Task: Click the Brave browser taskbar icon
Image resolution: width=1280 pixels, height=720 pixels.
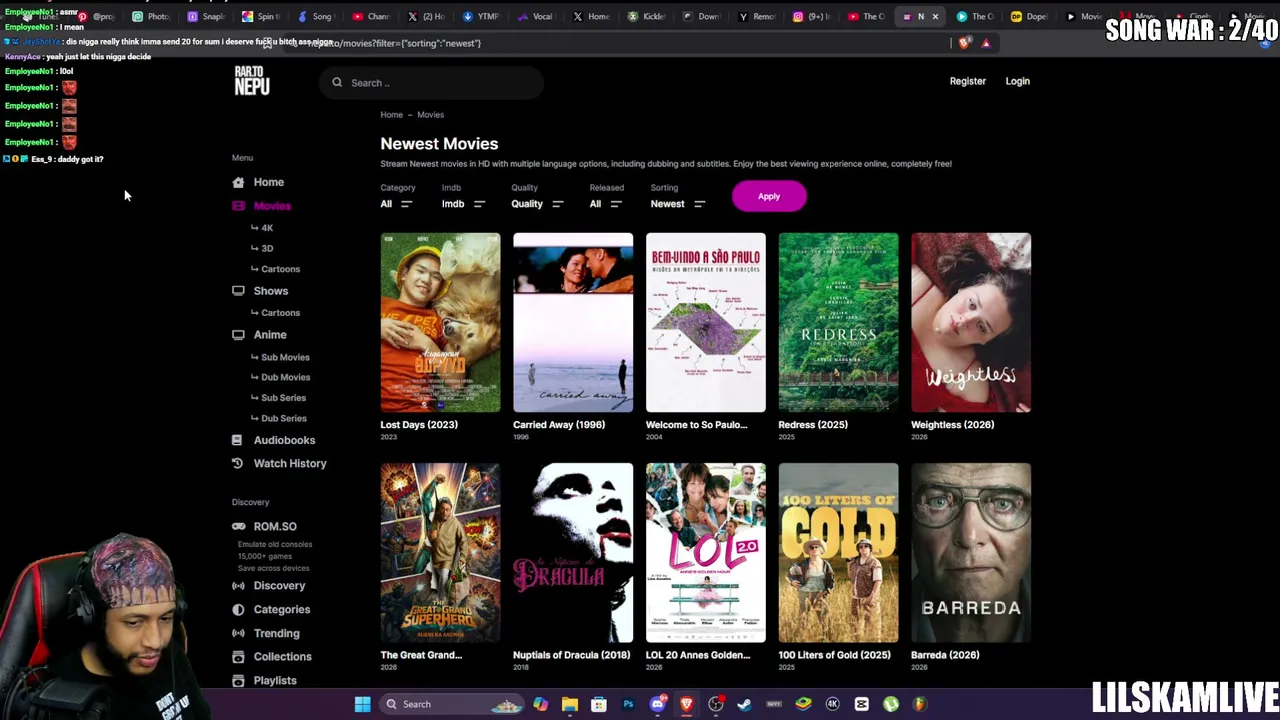Action: click(x=686, y=704)
